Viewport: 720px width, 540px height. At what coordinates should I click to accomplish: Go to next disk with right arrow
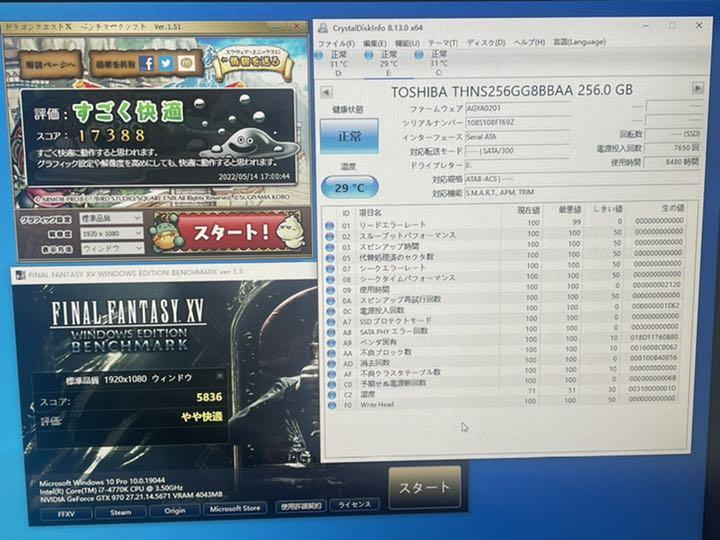click(698, 88)
